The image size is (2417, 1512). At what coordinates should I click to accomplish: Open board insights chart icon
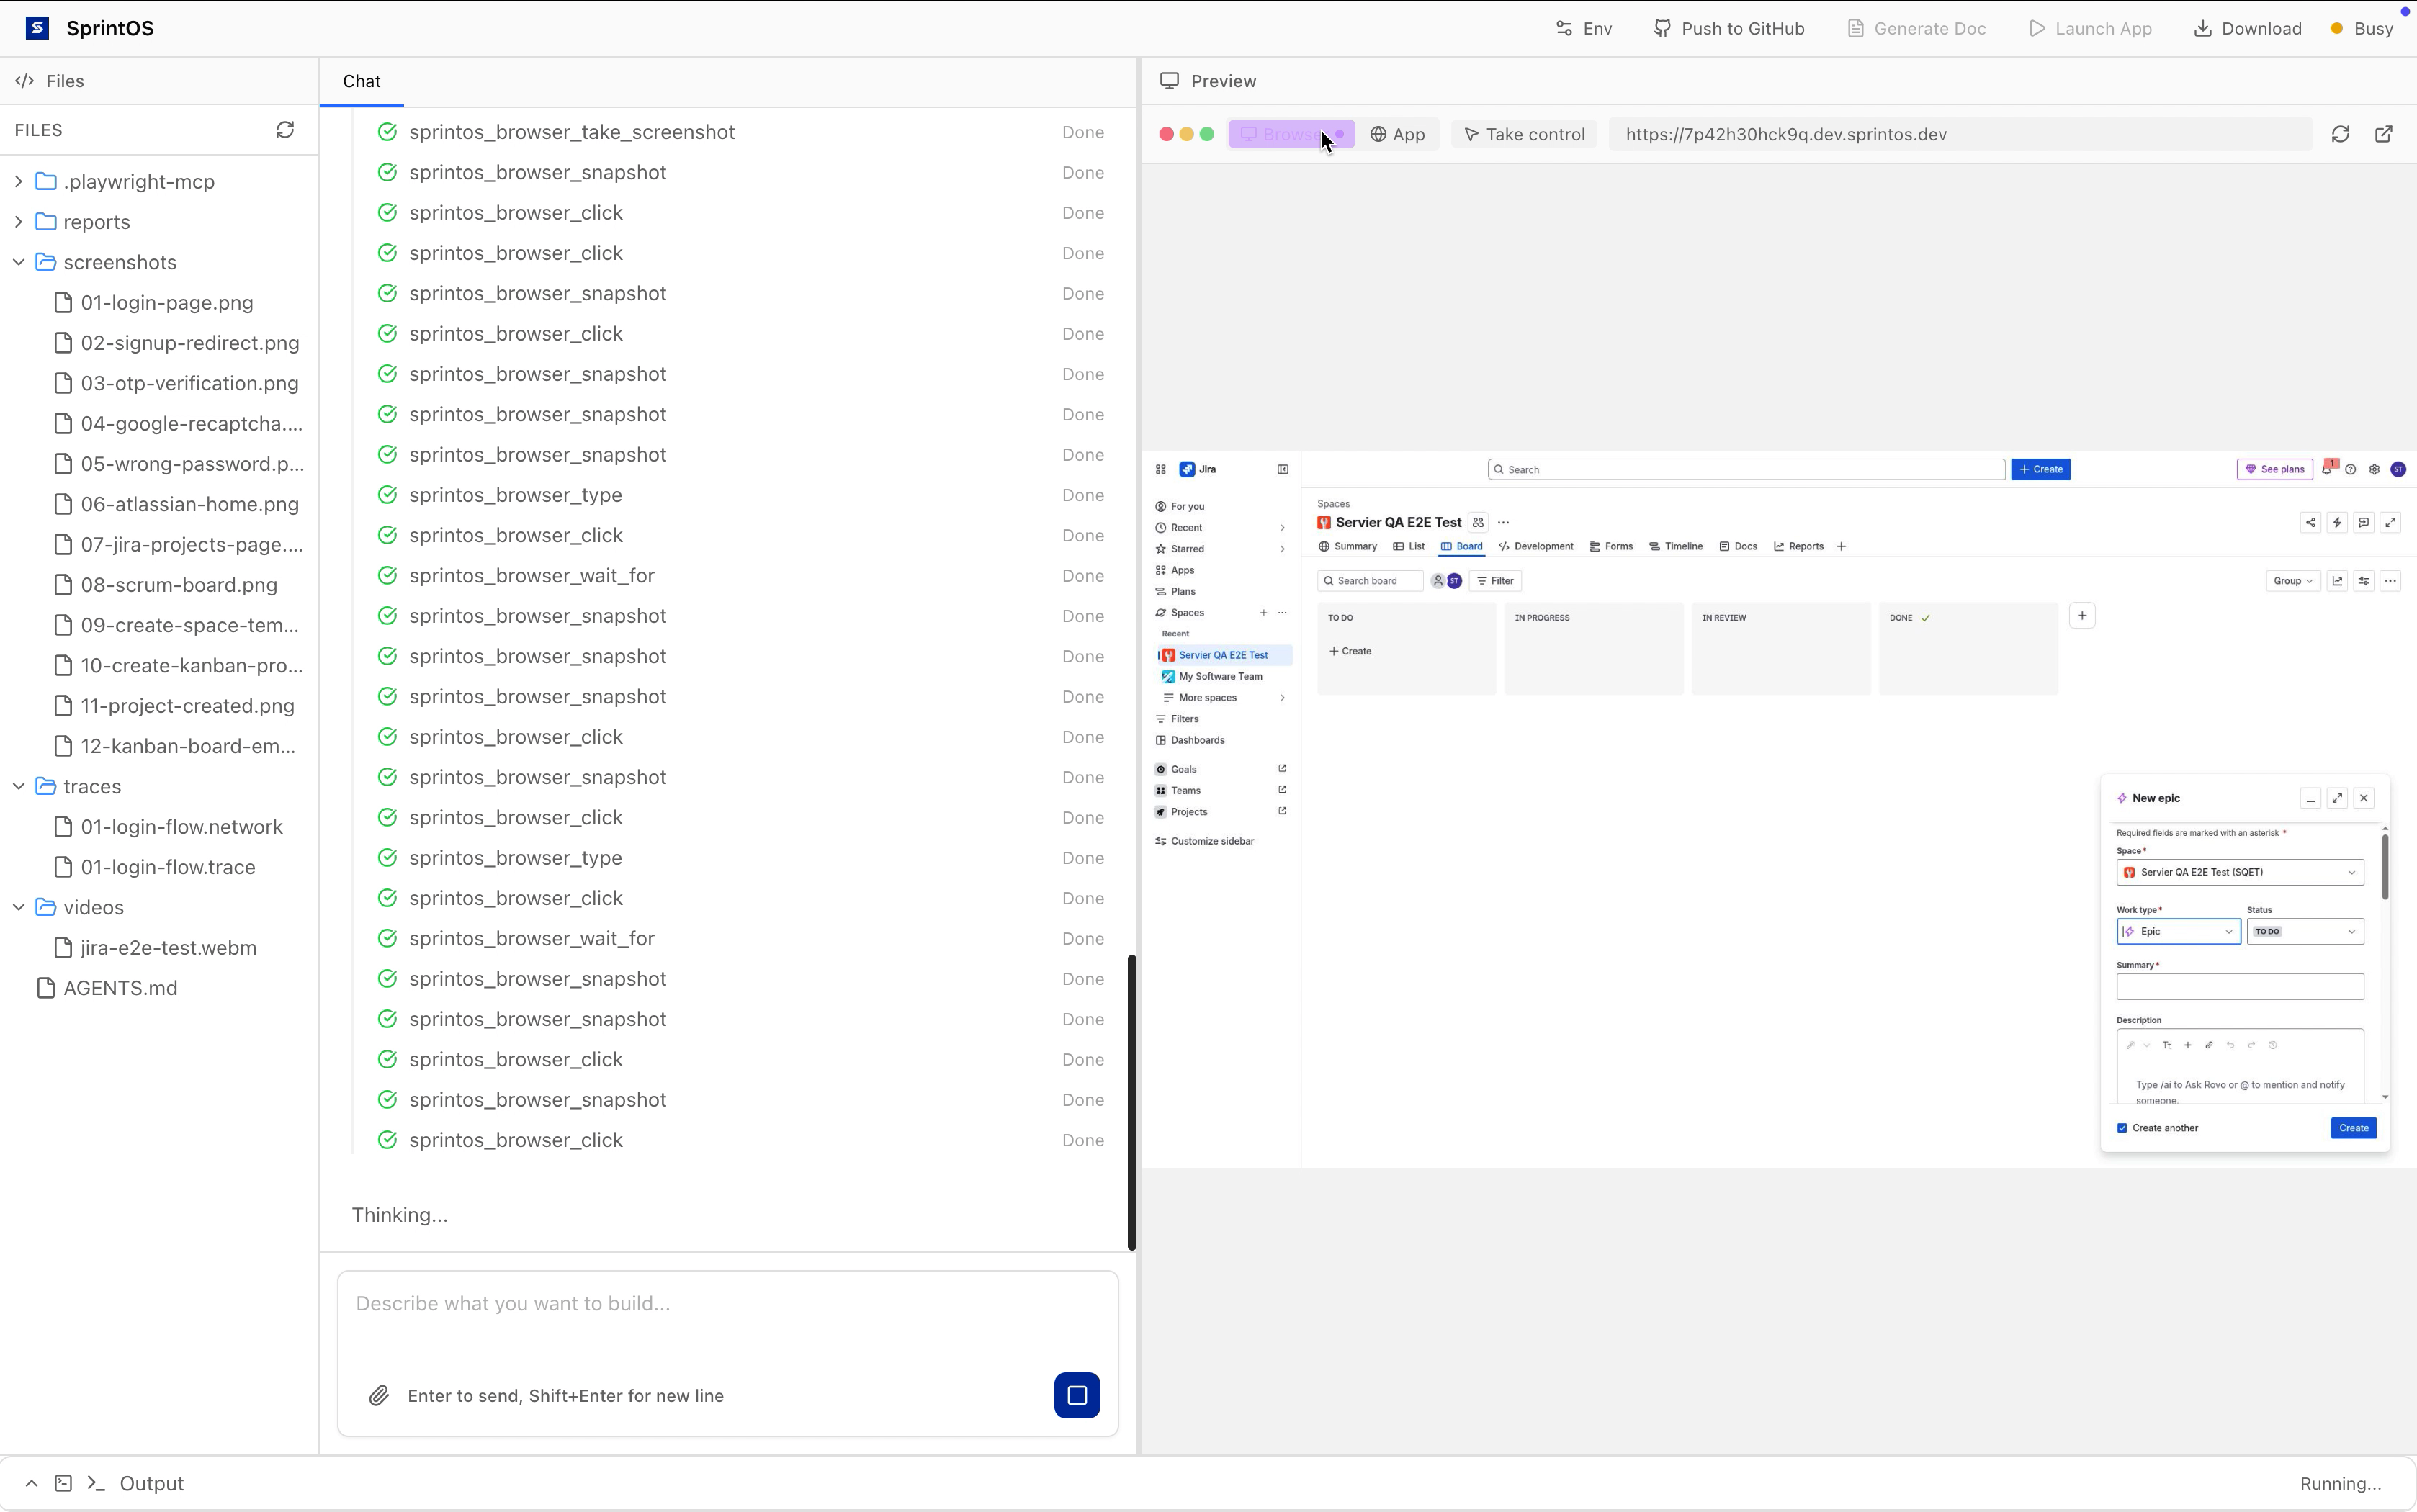[2337, 581]
